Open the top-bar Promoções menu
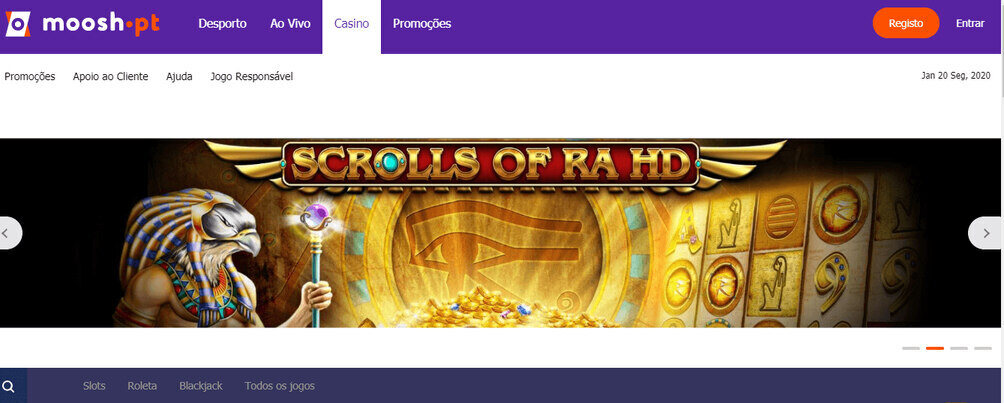Screen dimensions: 1004x403 tap(422, 24)
